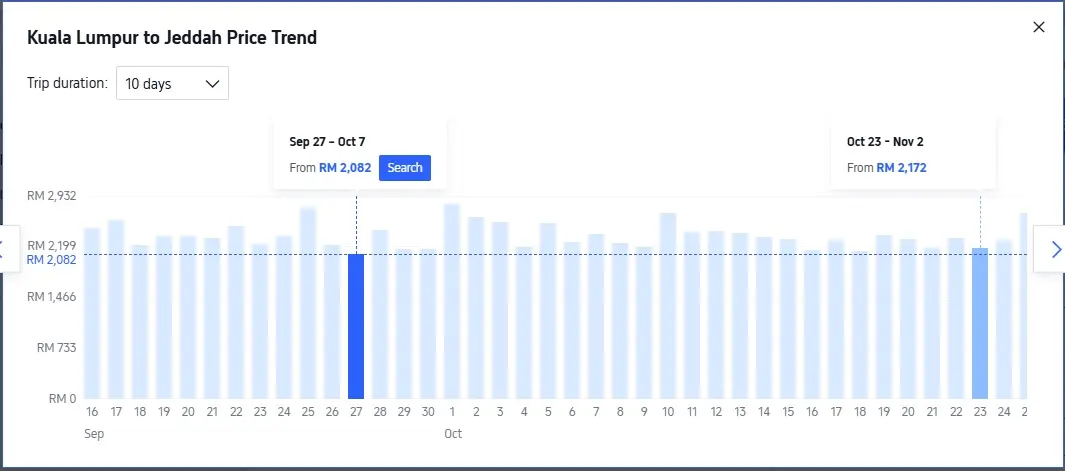This screenshot has width=1065, height=471.
Task: Go to previous dates with left arrow
Action: tap(3, 249)
